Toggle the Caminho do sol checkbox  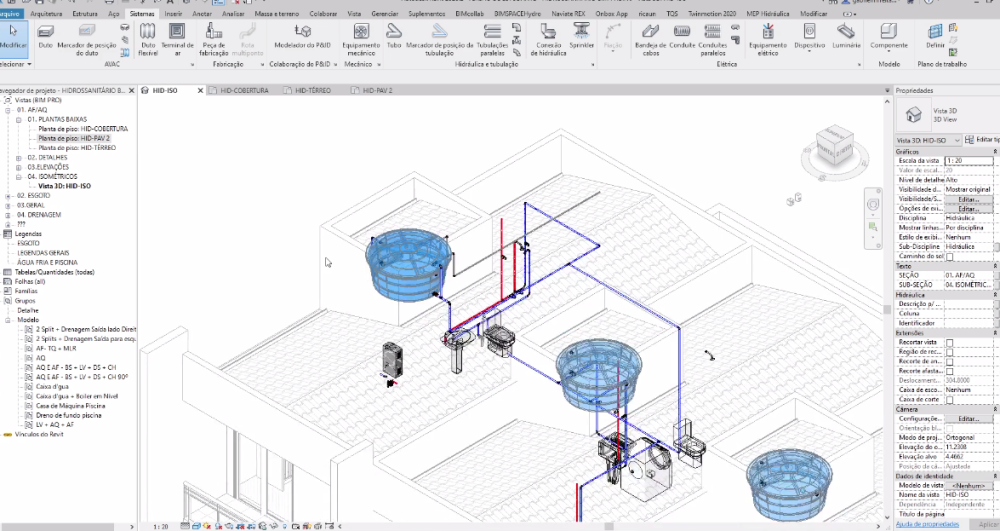949,256
